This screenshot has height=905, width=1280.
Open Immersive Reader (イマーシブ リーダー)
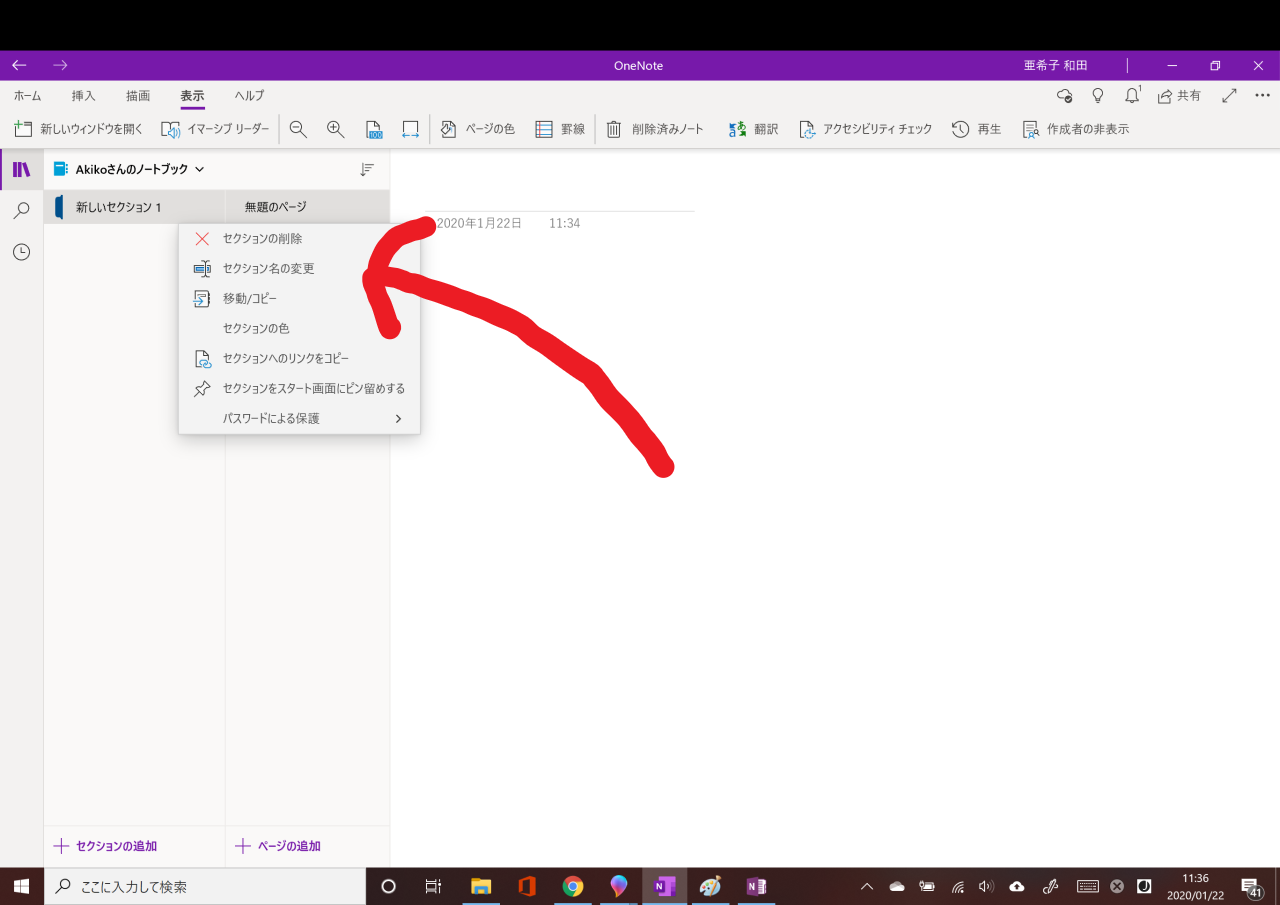(x=216, y=129)
